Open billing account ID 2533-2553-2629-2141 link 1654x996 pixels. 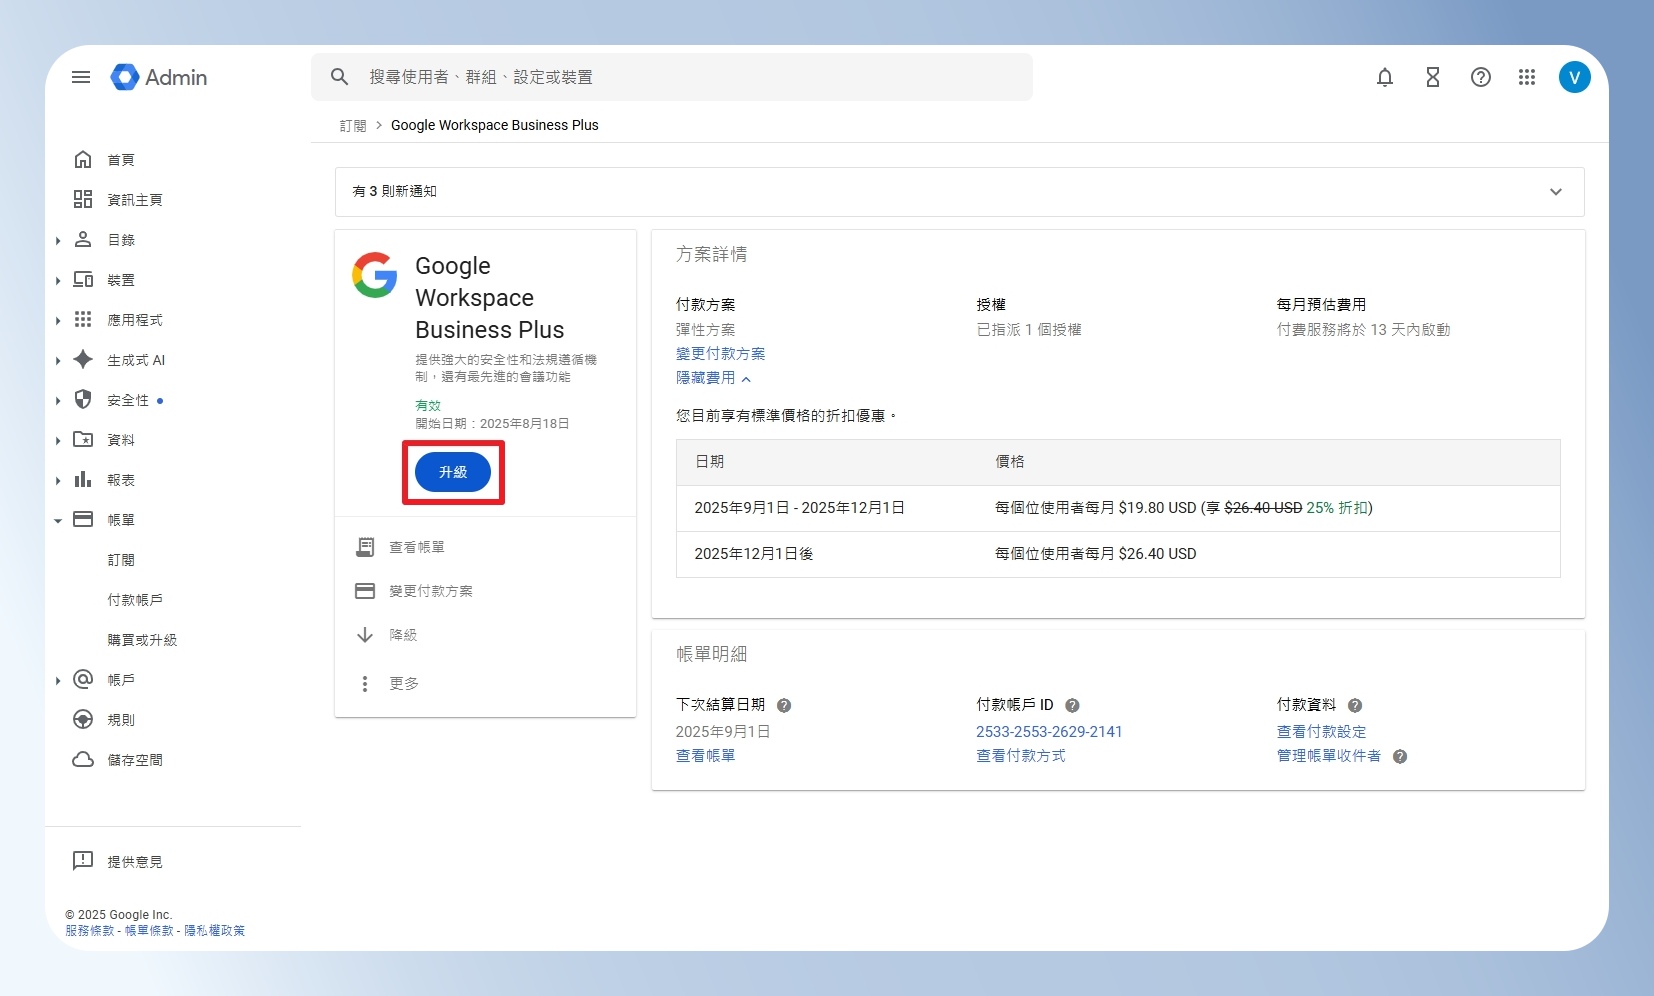[x=1049, y=732]
